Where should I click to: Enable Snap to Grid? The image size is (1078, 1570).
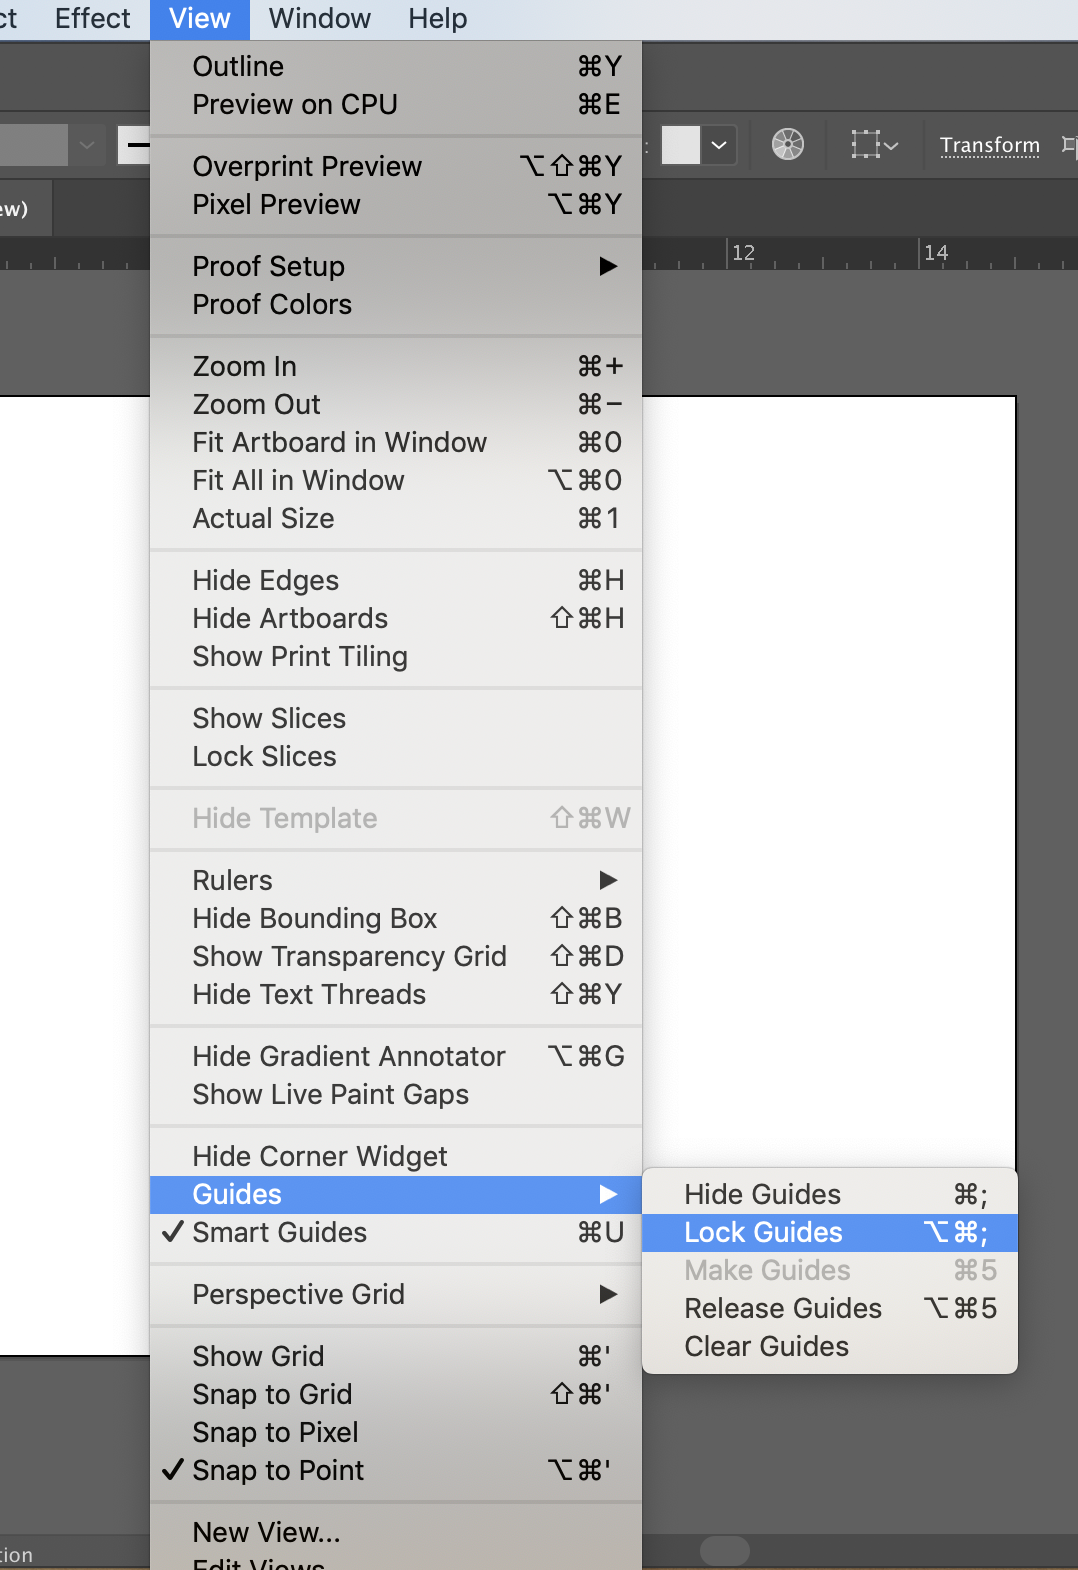(x=272, y=1394)
